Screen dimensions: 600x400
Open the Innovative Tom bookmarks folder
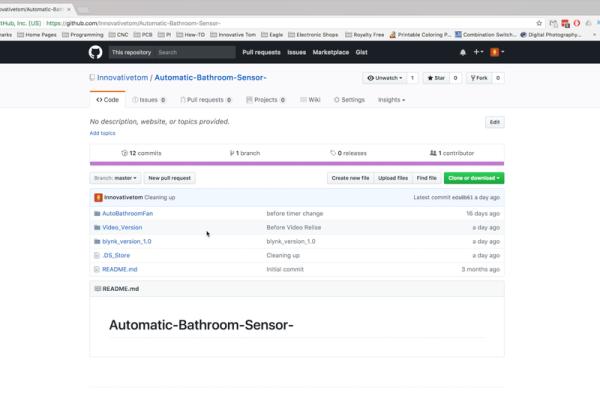(x=233, y=35)
